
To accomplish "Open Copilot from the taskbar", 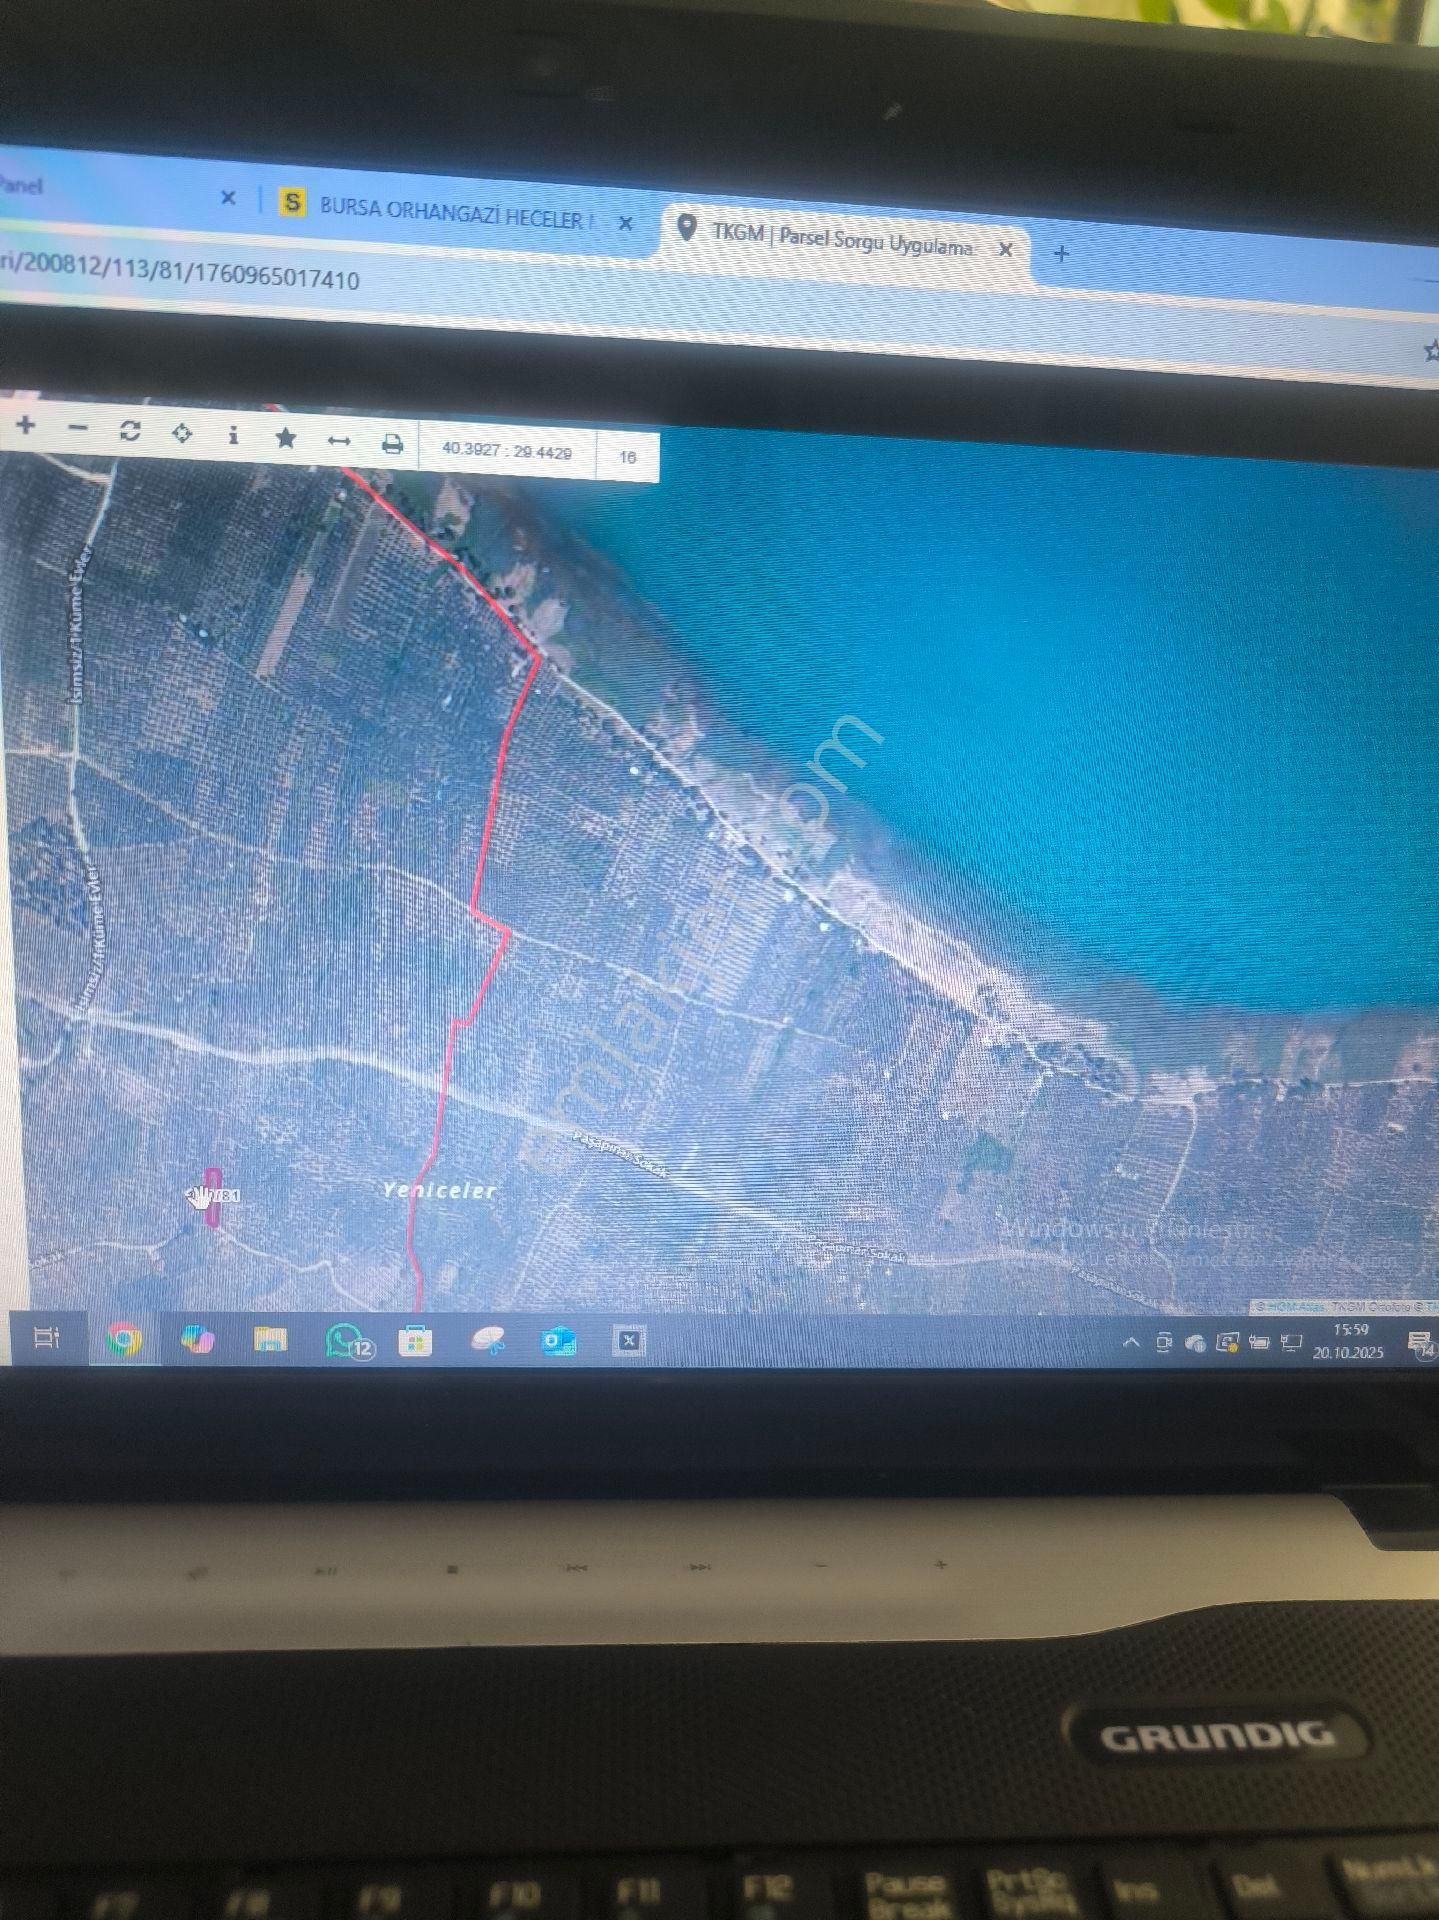I will pos(197,1339).
